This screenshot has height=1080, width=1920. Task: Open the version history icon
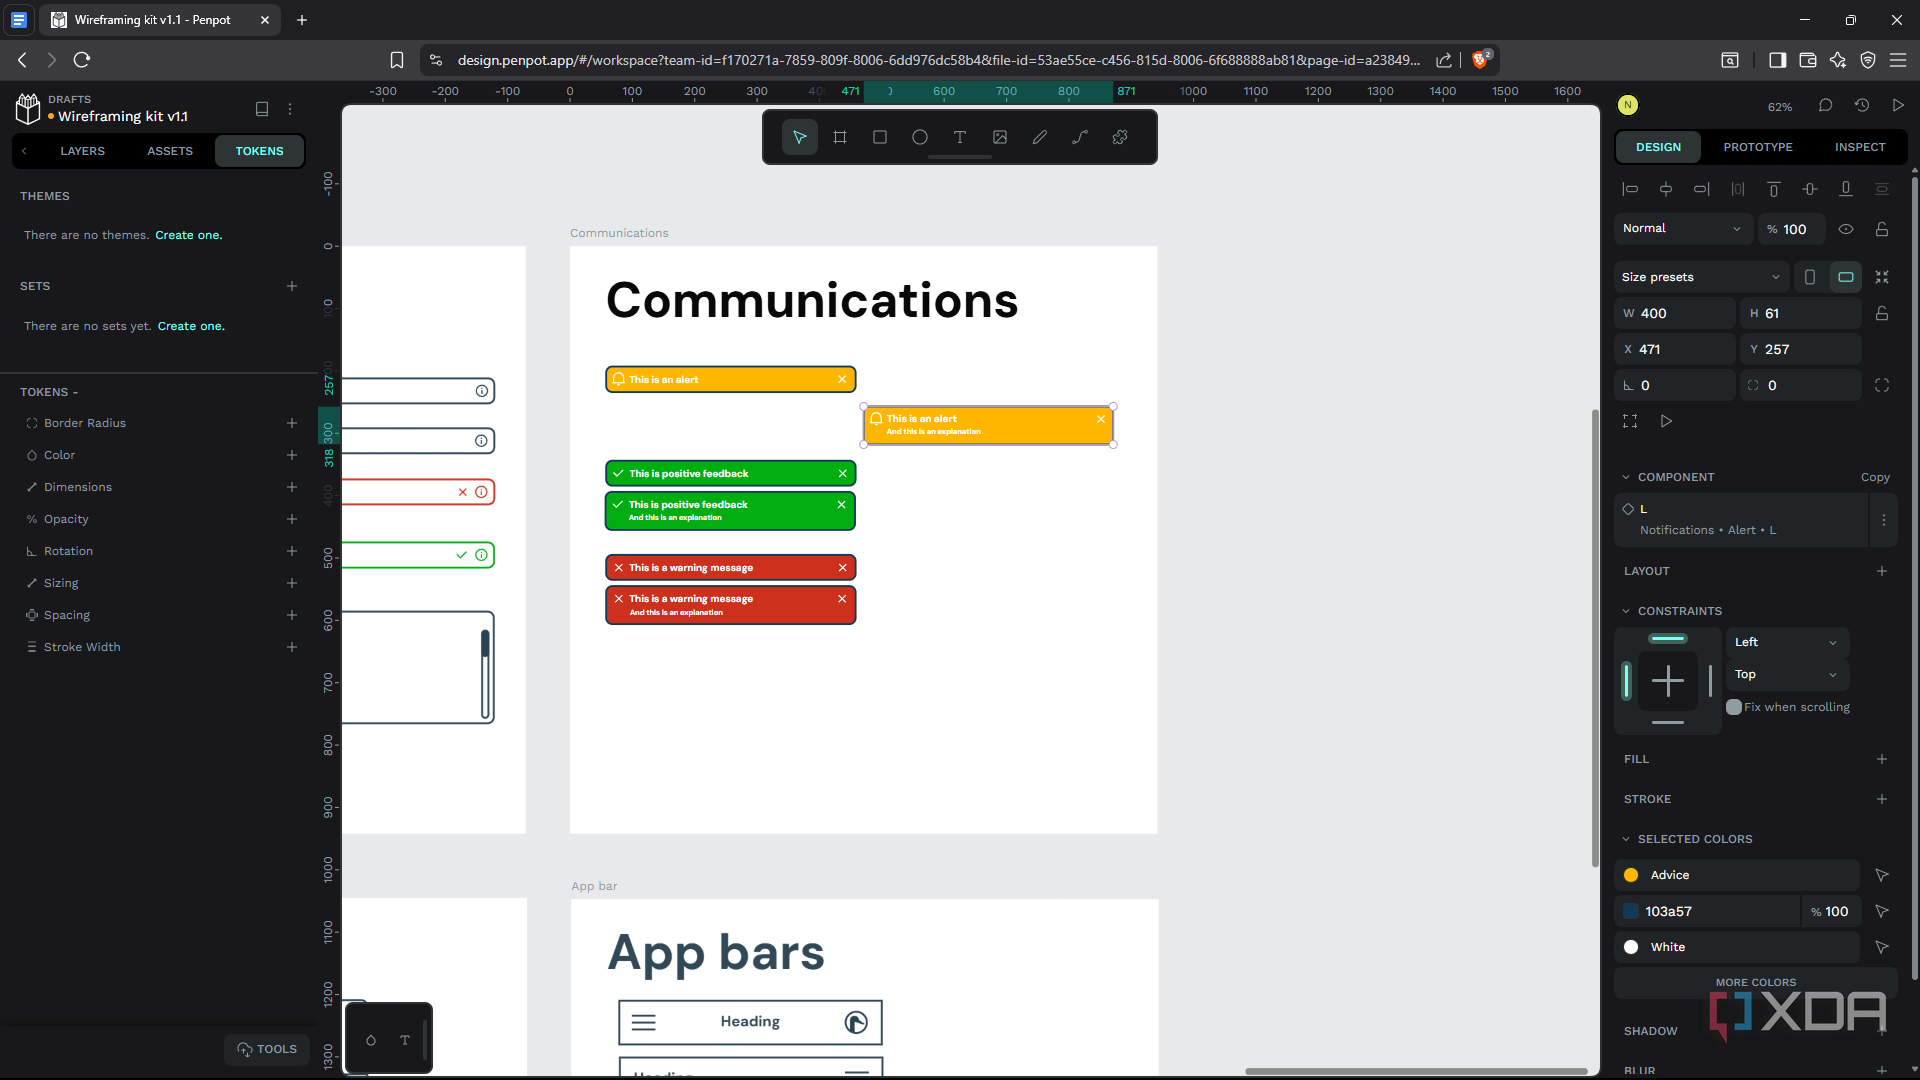[x=1861, y=105]
